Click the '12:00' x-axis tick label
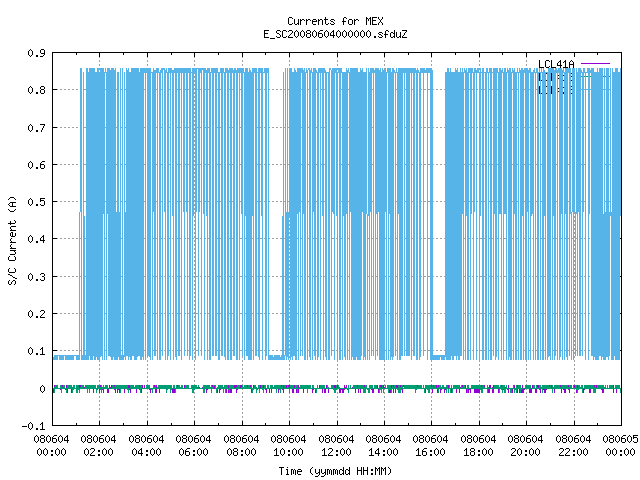Screen dimensions: 640x480 tap(336, 452)
